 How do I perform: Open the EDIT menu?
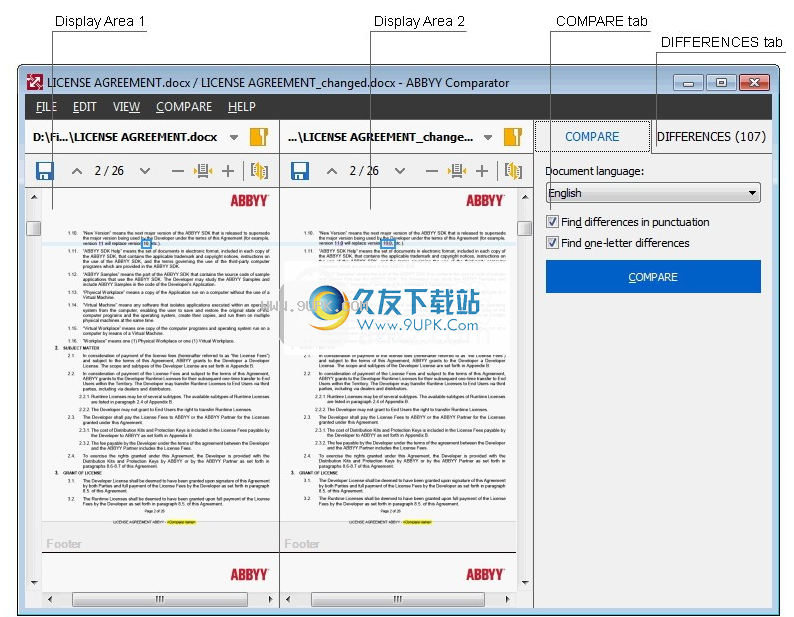[85, 107]
